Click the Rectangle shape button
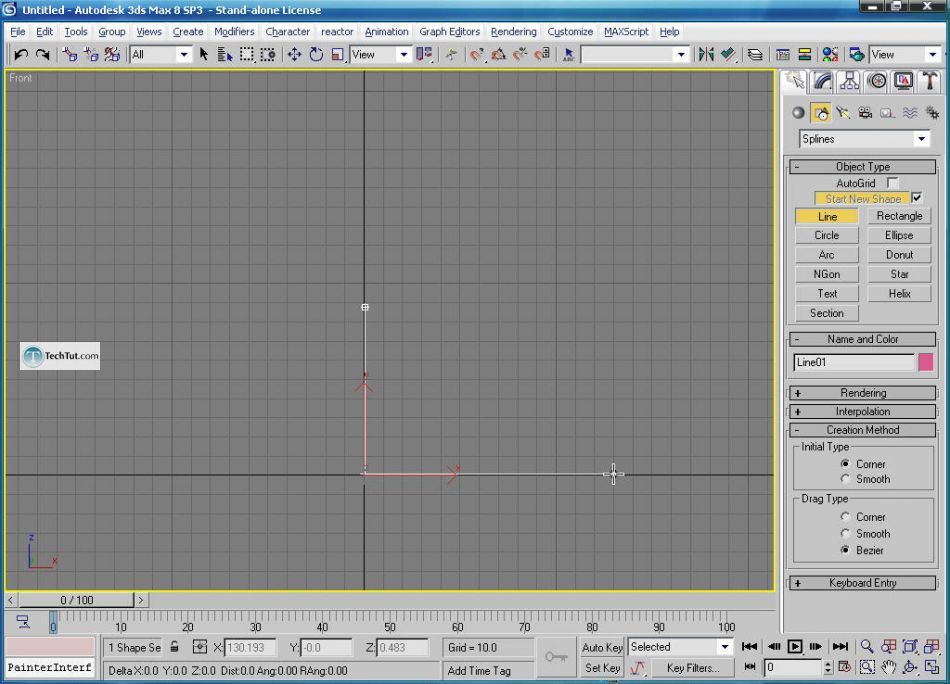 click(899, 216)
